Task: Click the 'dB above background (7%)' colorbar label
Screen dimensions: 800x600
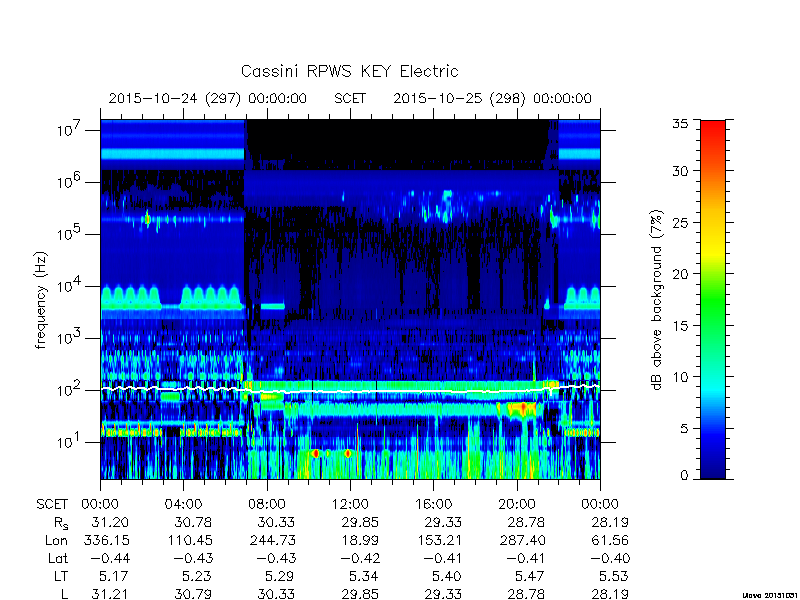Action: point(657,300)
